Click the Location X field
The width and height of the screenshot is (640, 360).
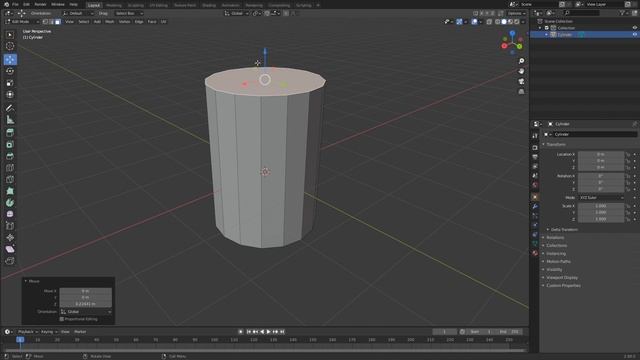pos(601,154)
